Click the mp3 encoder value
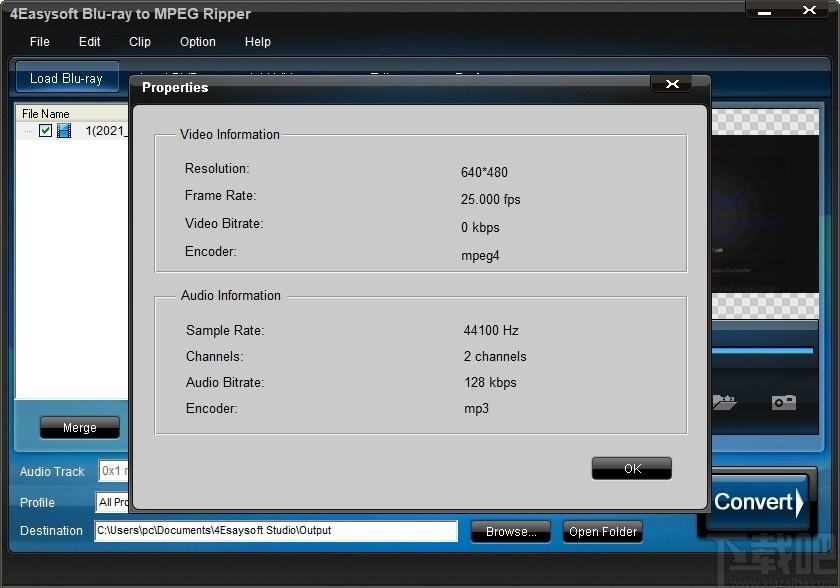 coord(476,409)
